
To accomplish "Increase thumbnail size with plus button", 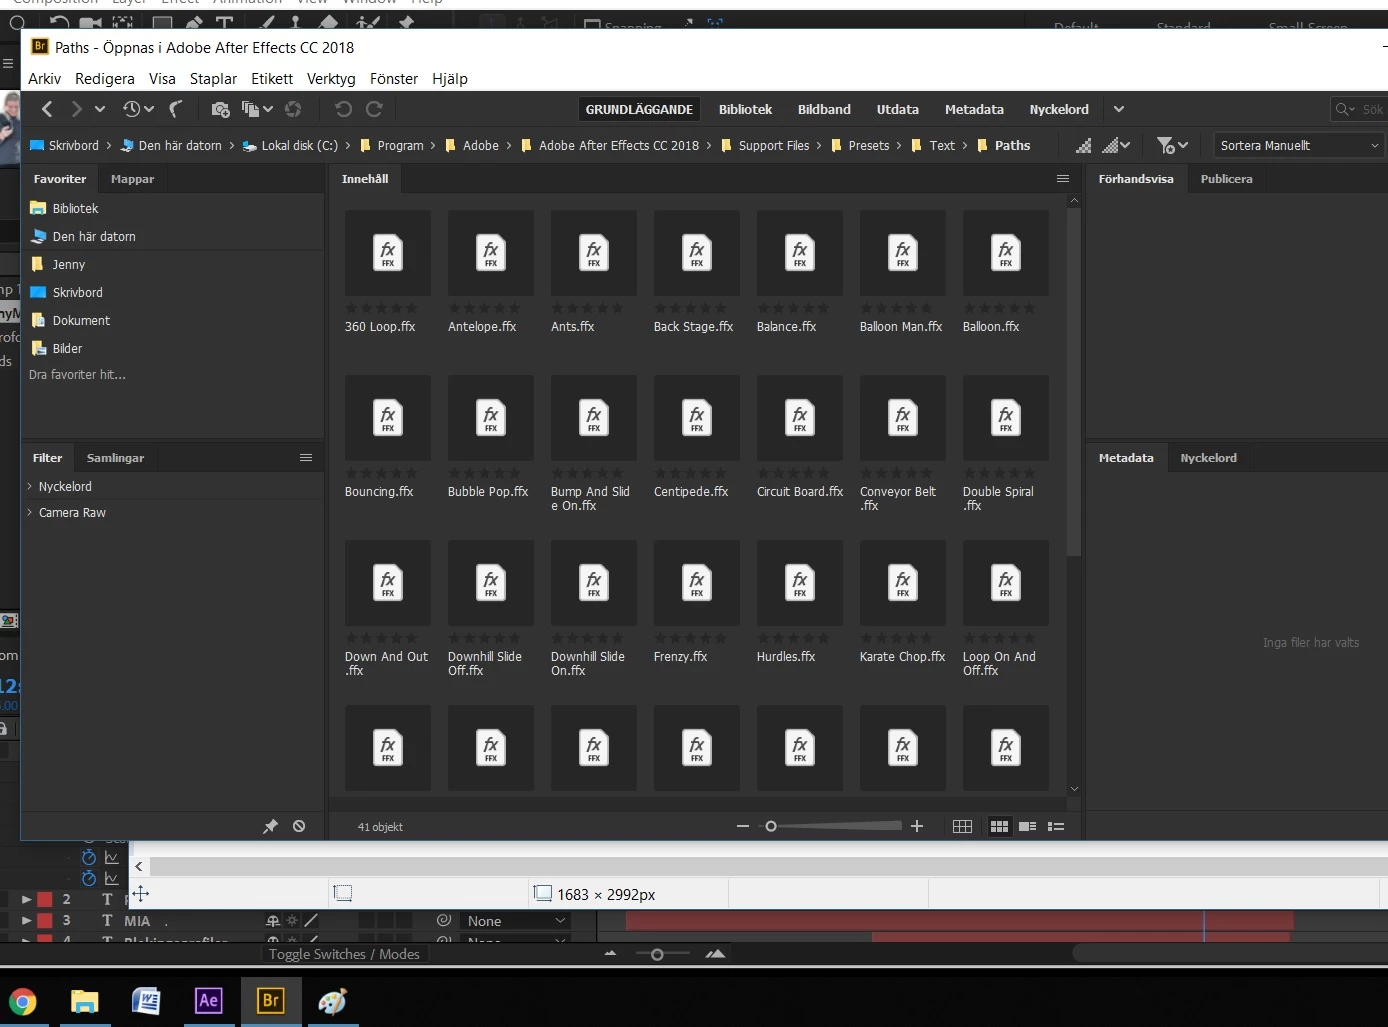I will tap(917, 826).
